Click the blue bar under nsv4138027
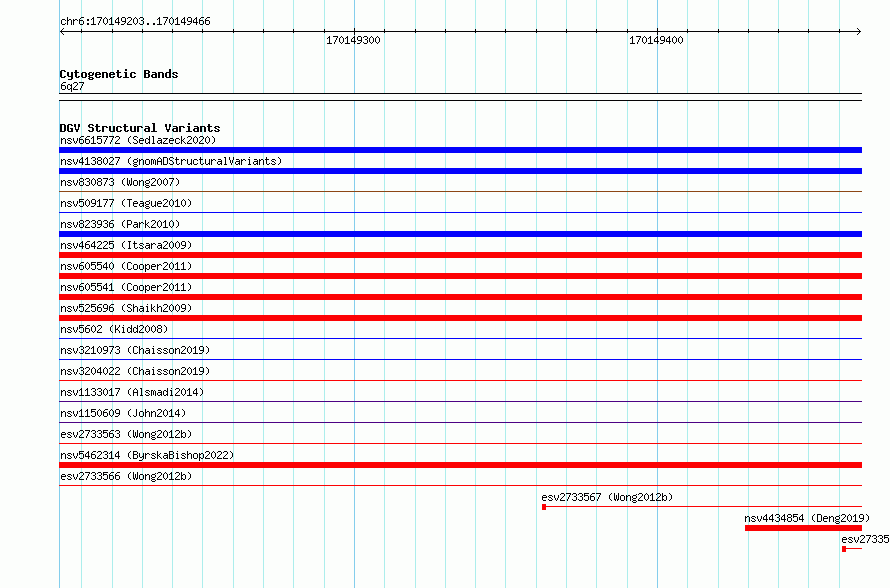This screenshot has width=890, height=588. pos(460,171)
